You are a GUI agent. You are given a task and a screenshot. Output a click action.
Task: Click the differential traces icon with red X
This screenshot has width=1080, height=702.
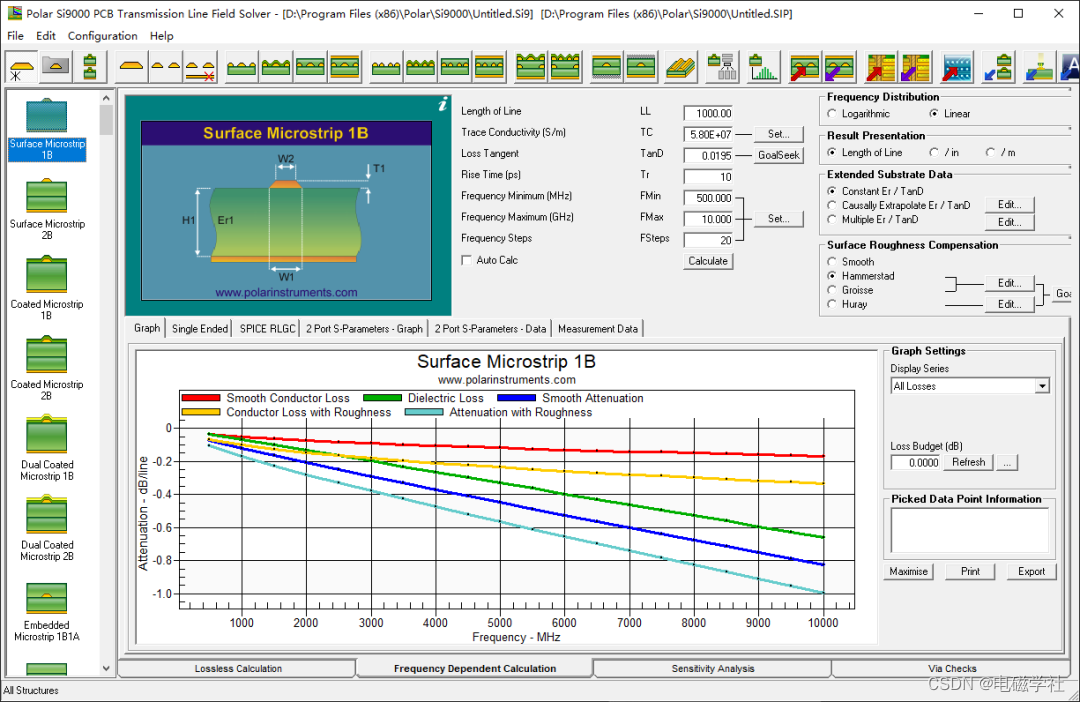click(200, 68)
